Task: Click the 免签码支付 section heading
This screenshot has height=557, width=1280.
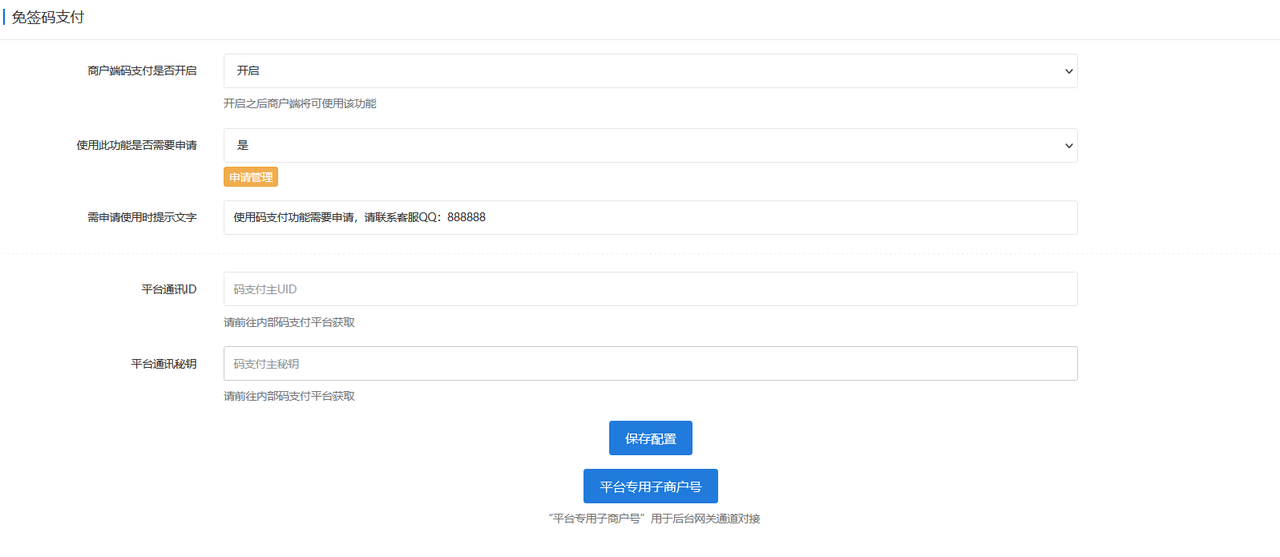Action: pos(48,17)
